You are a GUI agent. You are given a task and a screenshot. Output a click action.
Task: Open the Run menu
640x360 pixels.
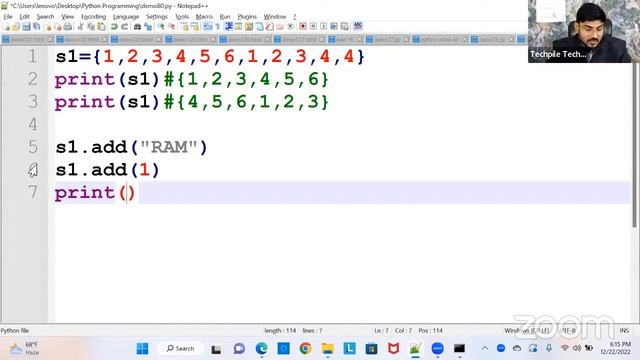coord(225,17)
